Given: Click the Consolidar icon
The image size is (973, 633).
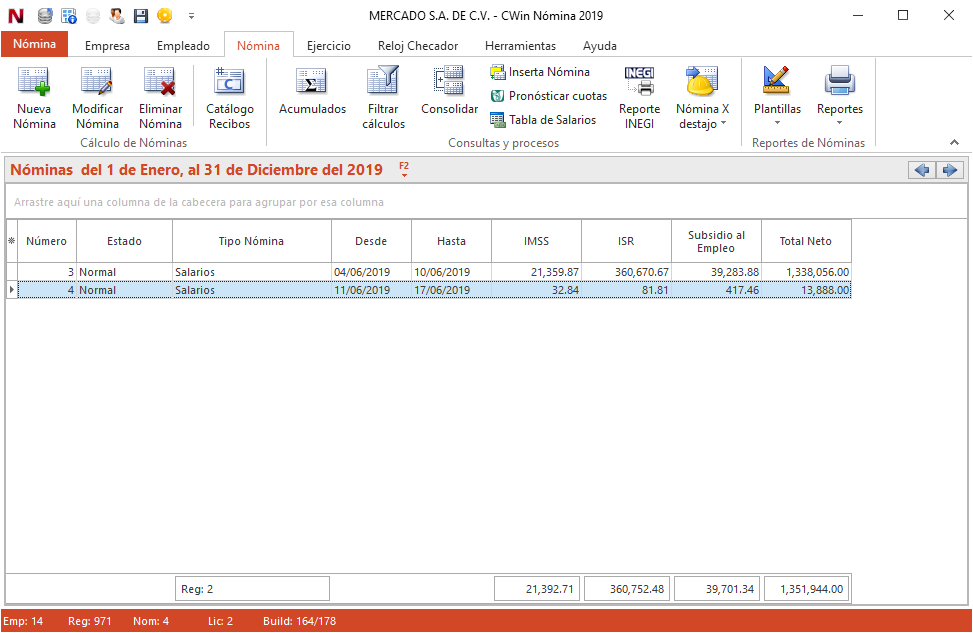Looking at the screenshot, I should (449, 82).
